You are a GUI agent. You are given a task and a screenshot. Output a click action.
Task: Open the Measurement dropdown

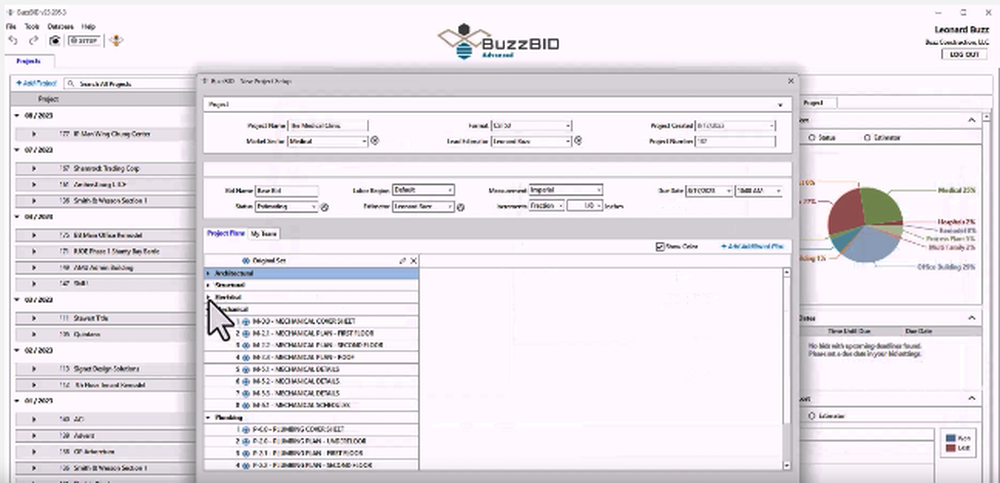click(x=598, y=190)
